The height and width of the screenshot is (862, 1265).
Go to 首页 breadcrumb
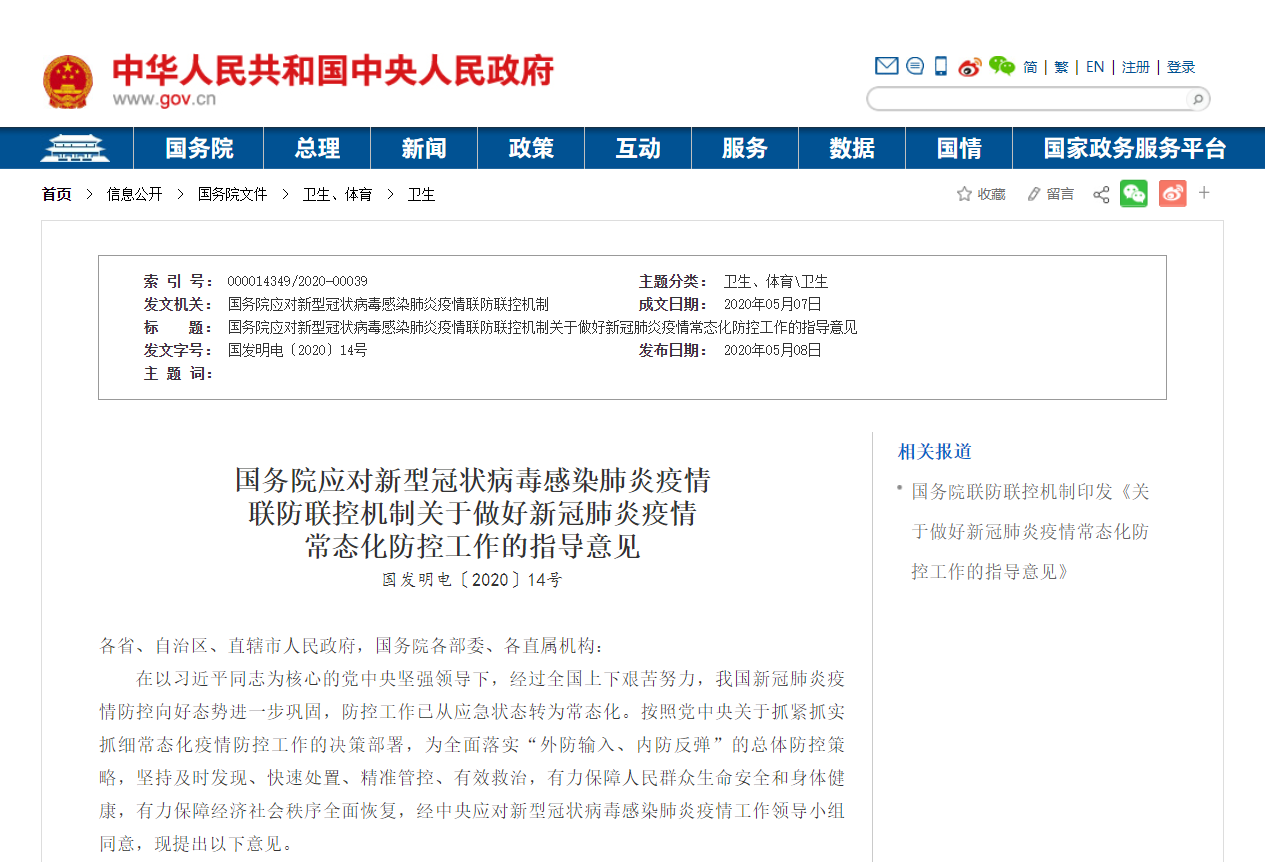(x=57, y=194)
